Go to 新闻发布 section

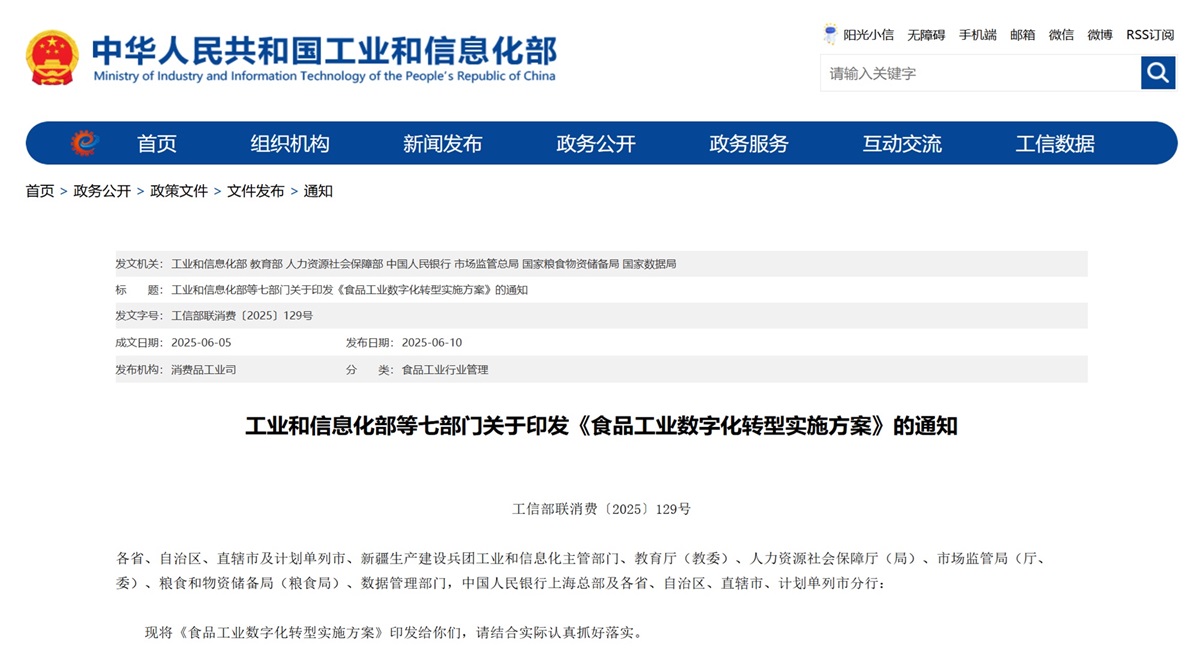pyautogui.click(x=442, y=144)
